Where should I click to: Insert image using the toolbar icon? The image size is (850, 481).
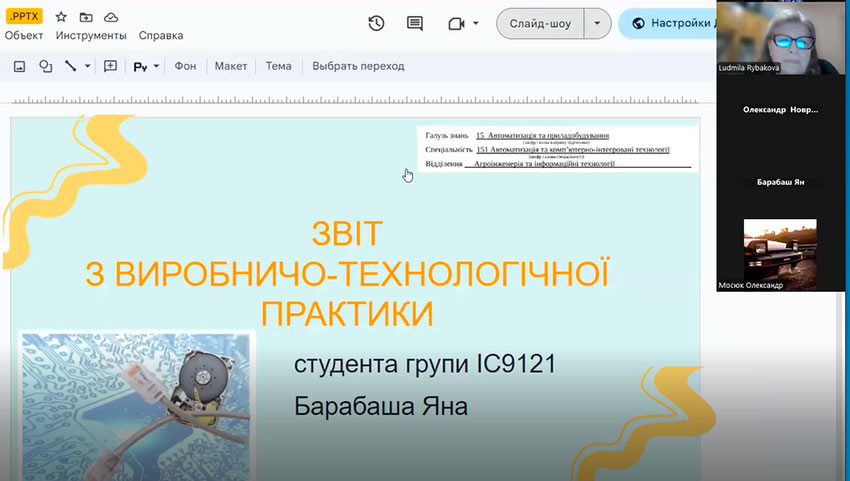tap(19, 67)
